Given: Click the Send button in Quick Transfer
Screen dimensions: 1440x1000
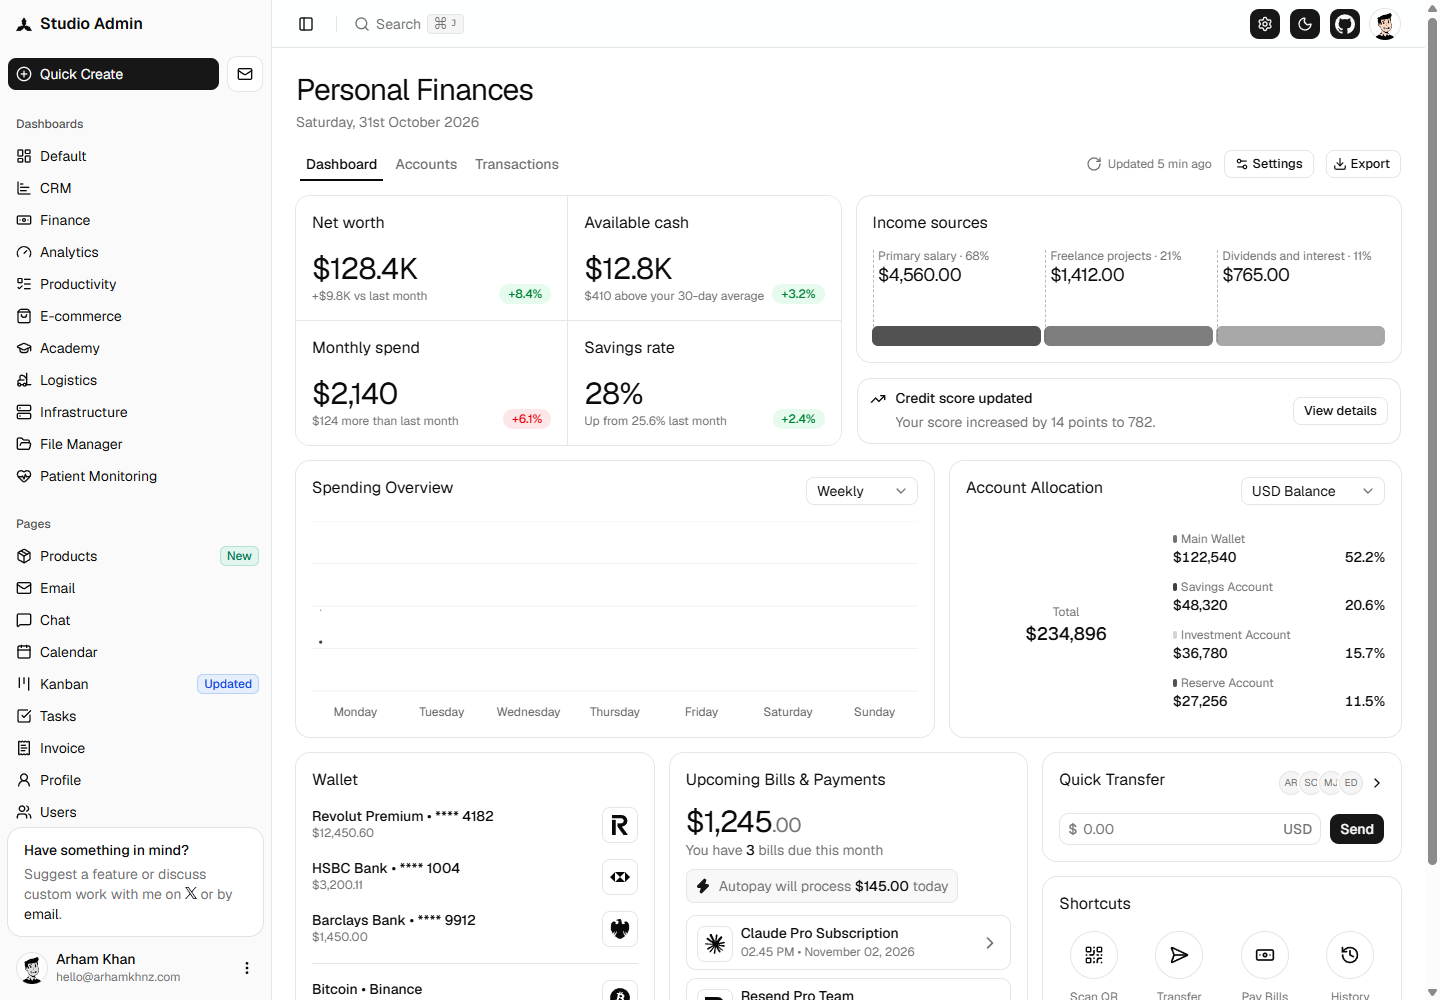Looking at the screenshot, I should [1357, 829].
